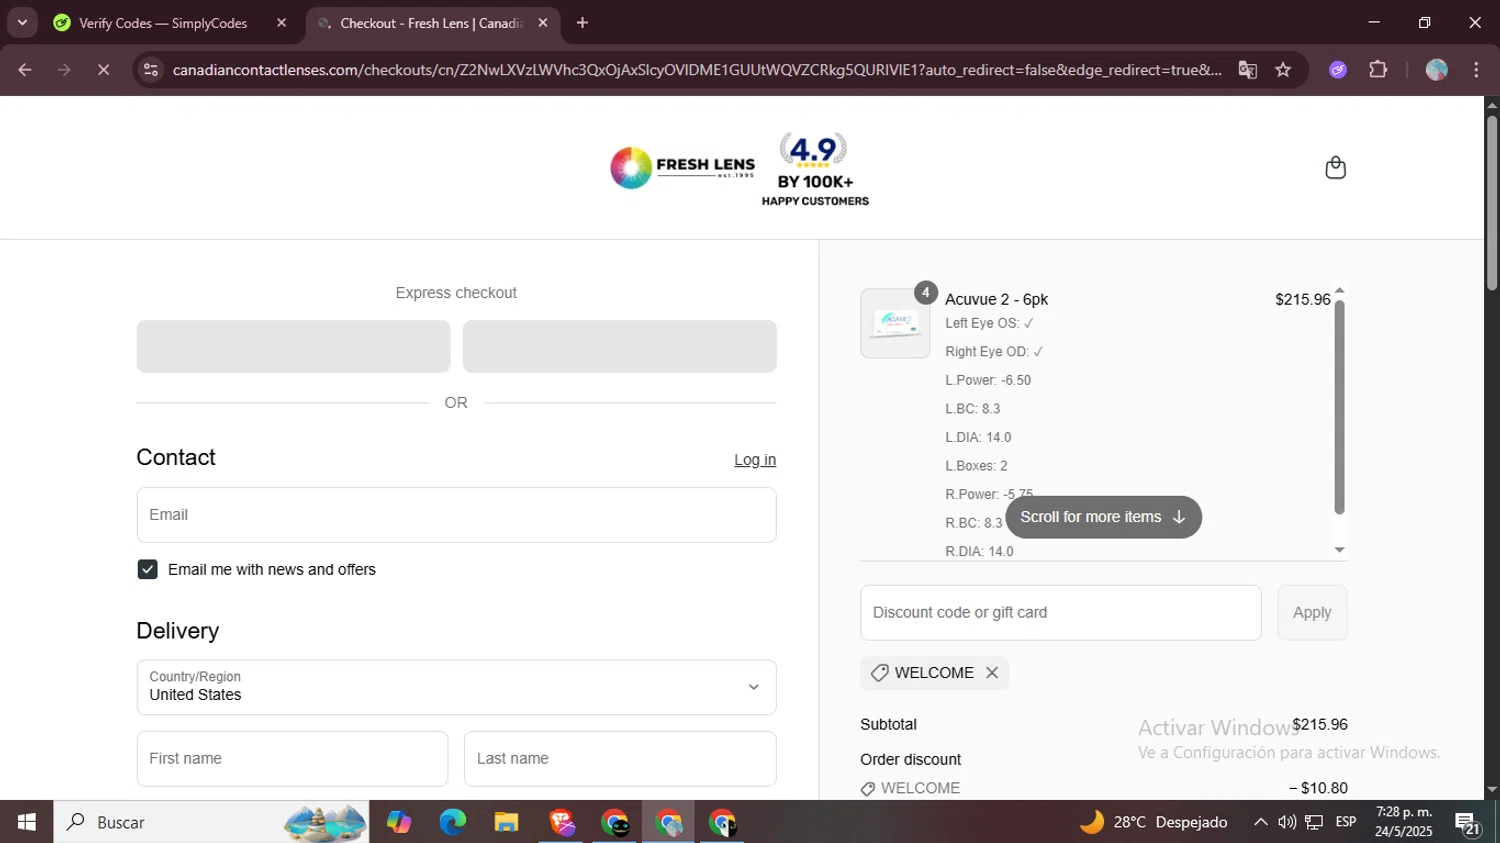Stop loading the page
Image resolution: width=1500 pixels, height=843 pixels.
[103, 70]
